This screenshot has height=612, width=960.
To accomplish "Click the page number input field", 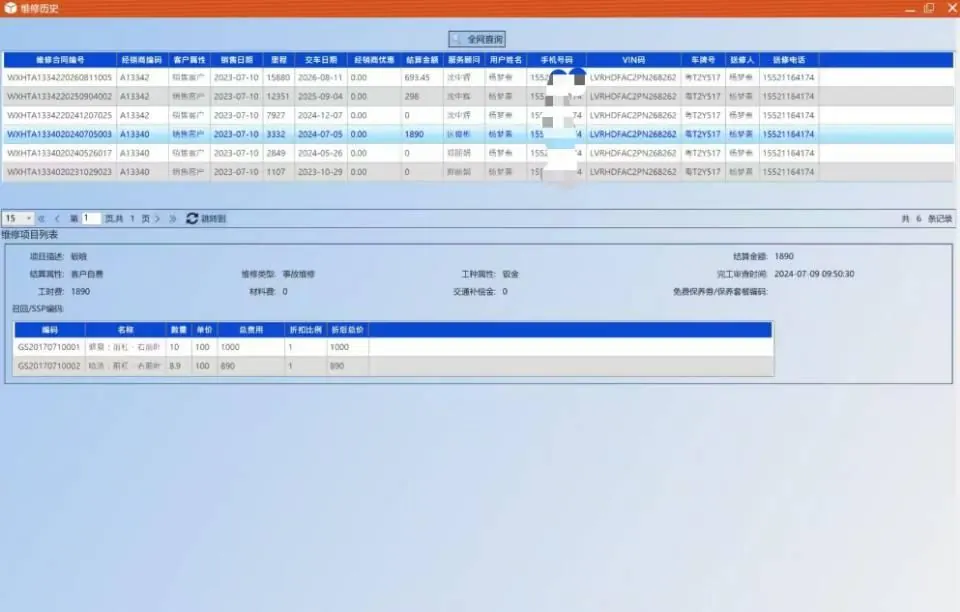I will coord(91,218).
